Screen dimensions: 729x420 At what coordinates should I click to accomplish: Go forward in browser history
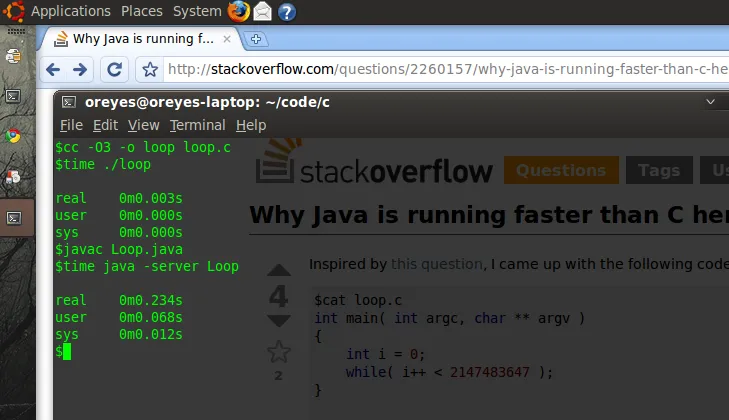[x=80, y=70]
